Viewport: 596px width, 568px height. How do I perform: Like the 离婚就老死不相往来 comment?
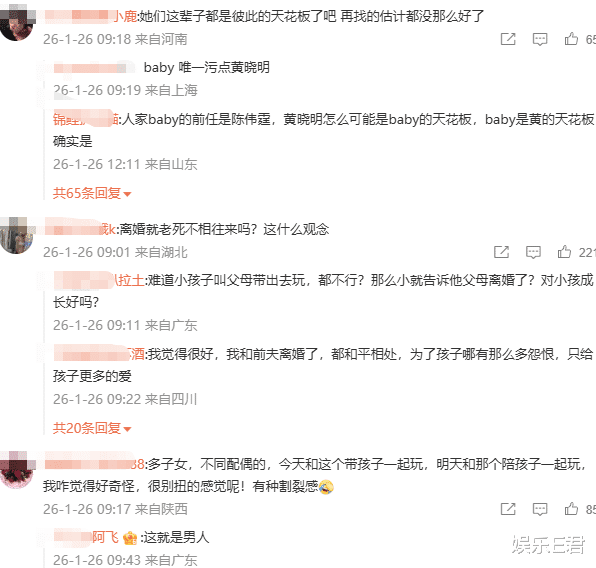click(564, 252)
